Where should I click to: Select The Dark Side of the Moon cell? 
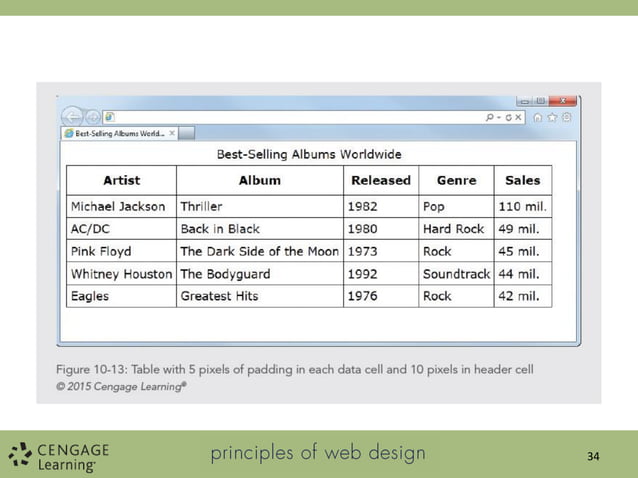click(x=260, y=251)
